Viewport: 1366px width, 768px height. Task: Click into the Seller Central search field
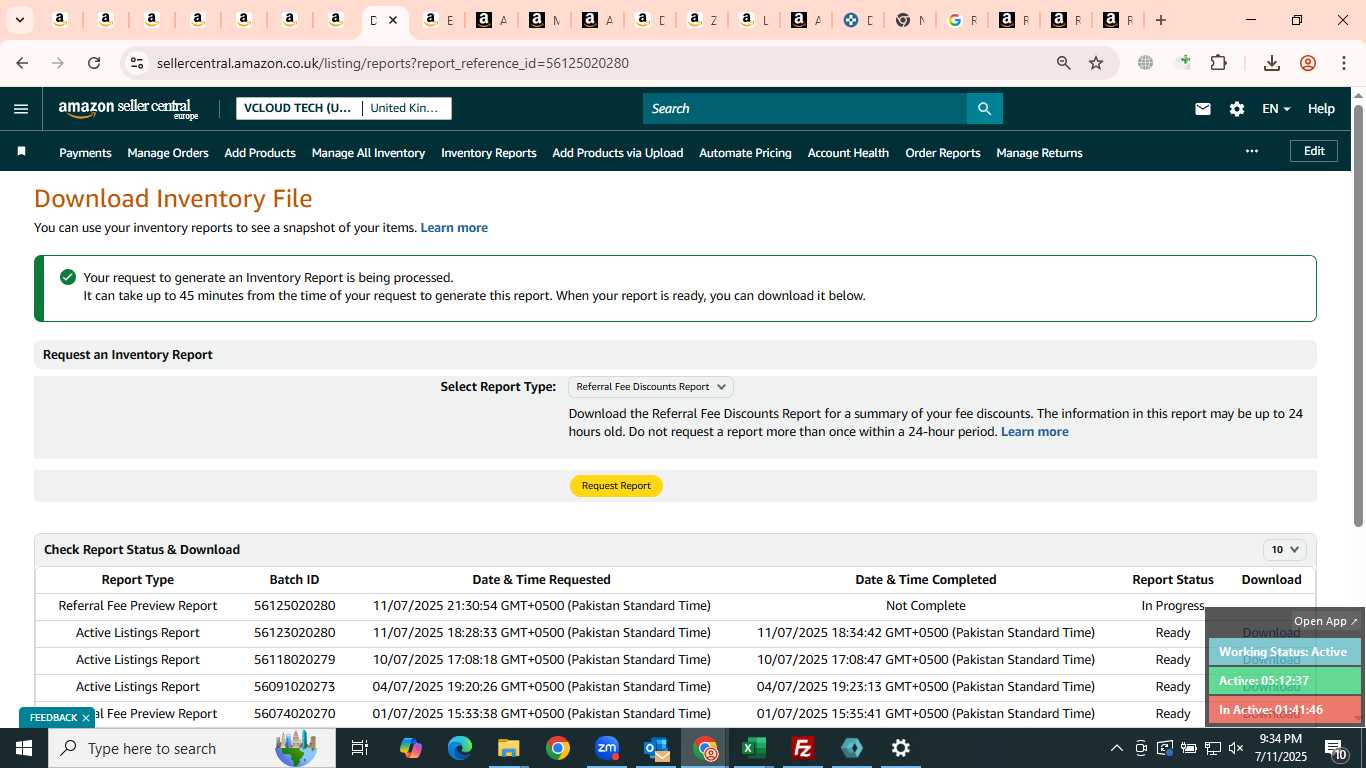coord(805,109)
